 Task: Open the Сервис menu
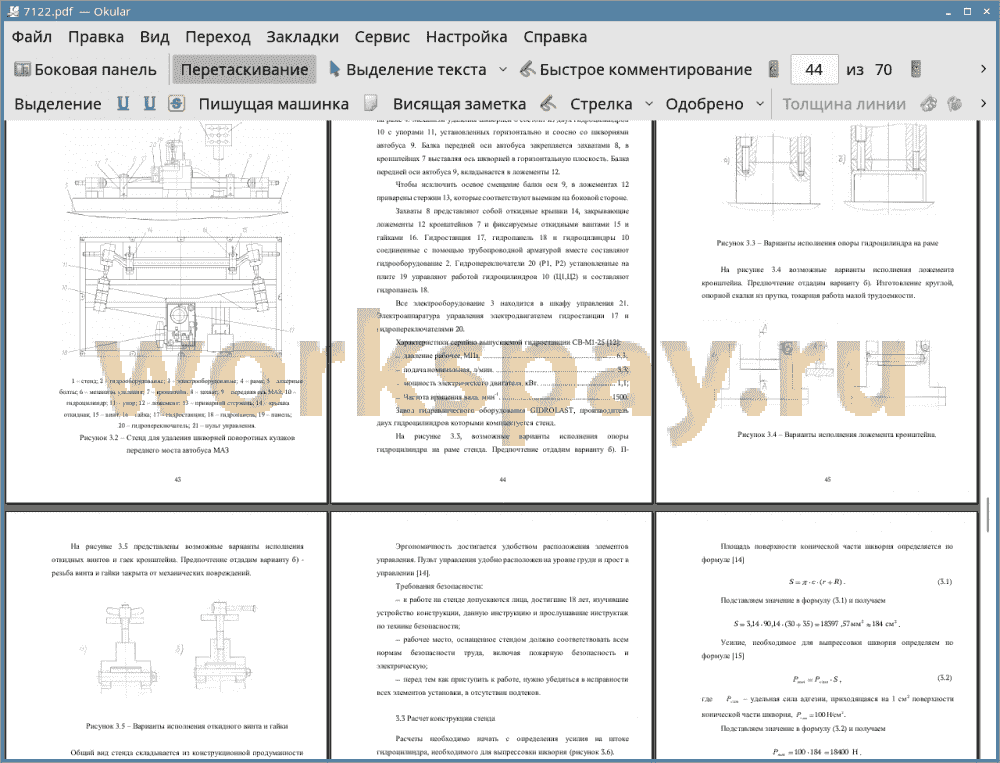tap(382, 37)
